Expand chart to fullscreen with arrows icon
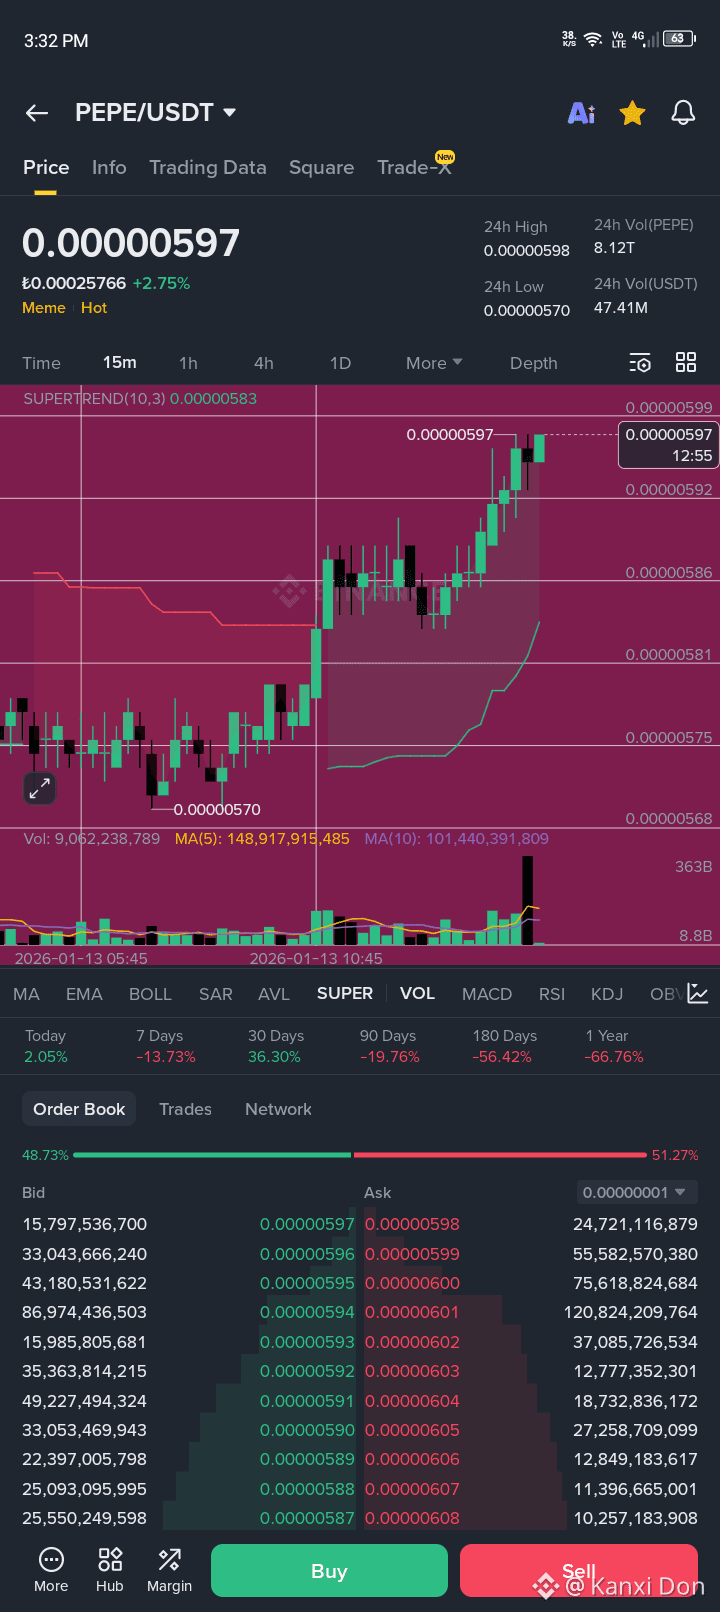 point(39,788)
